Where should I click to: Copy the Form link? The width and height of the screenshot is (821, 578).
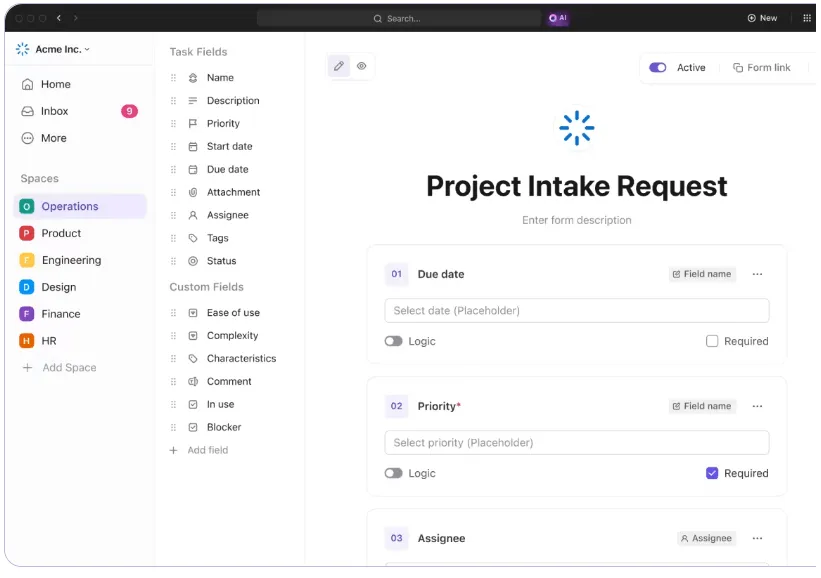761,68
